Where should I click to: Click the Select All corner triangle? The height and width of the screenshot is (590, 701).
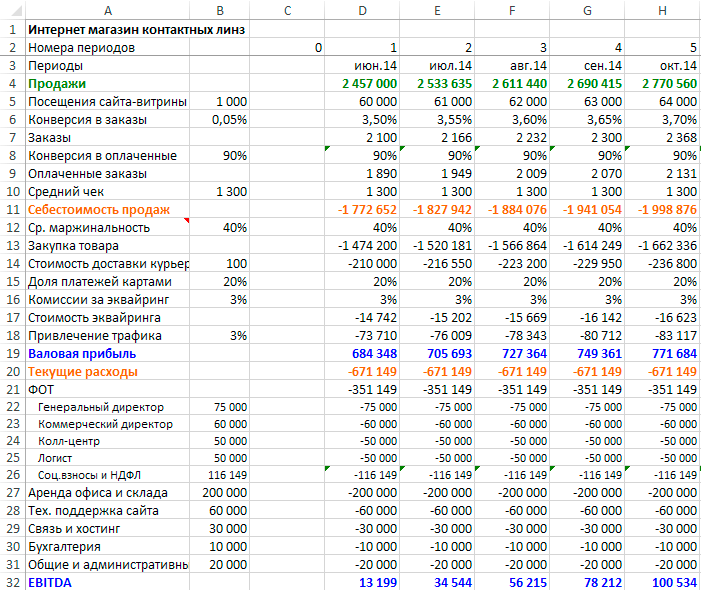coord(12,9)
